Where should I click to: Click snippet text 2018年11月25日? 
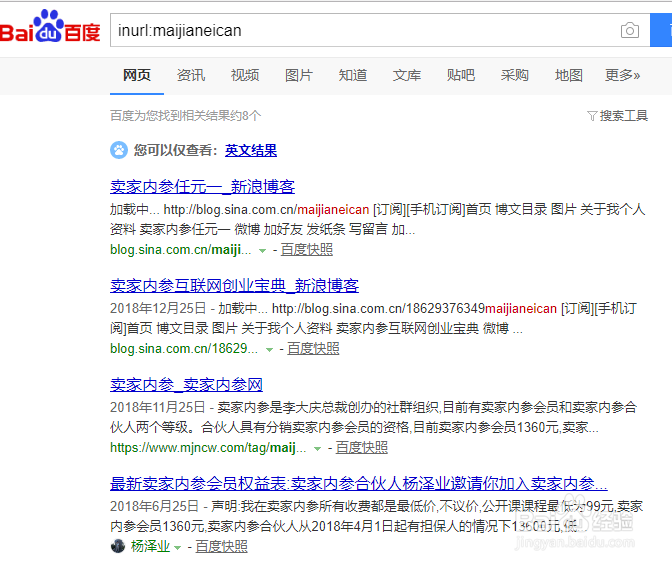[x=158, y=407]
